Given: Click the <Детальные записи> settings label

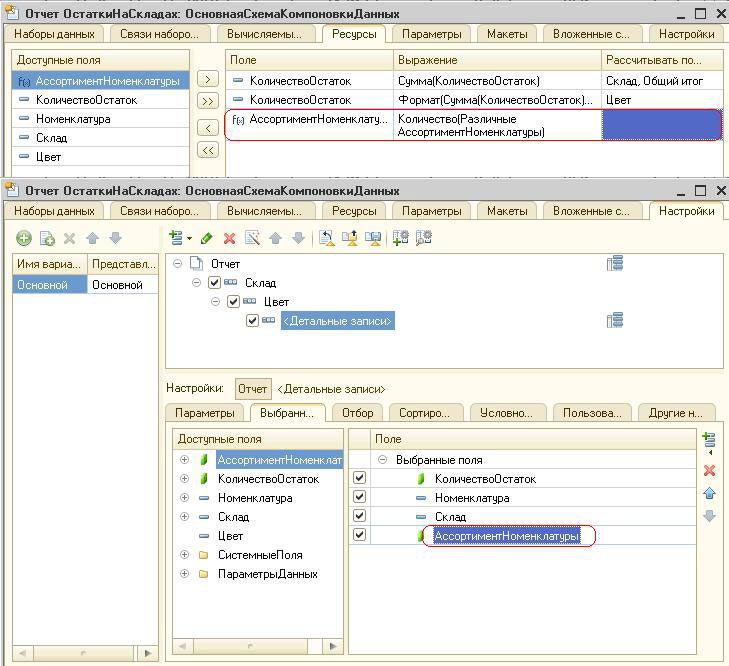Looking at the screenshot, I should coord(331,389).
